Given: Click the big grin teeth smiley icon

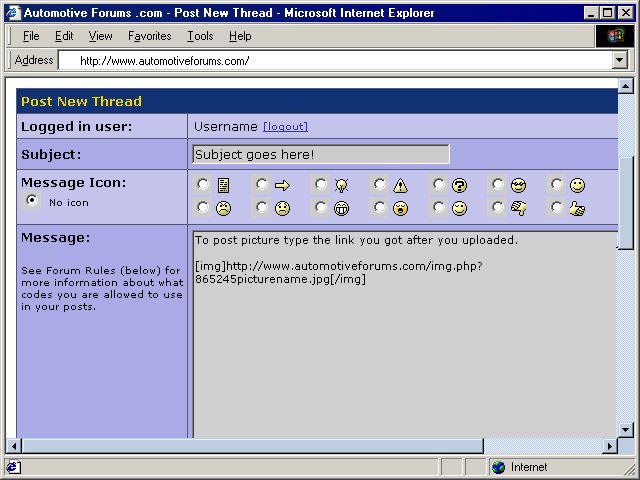Looking at the screenshot, I should [341, 209].
